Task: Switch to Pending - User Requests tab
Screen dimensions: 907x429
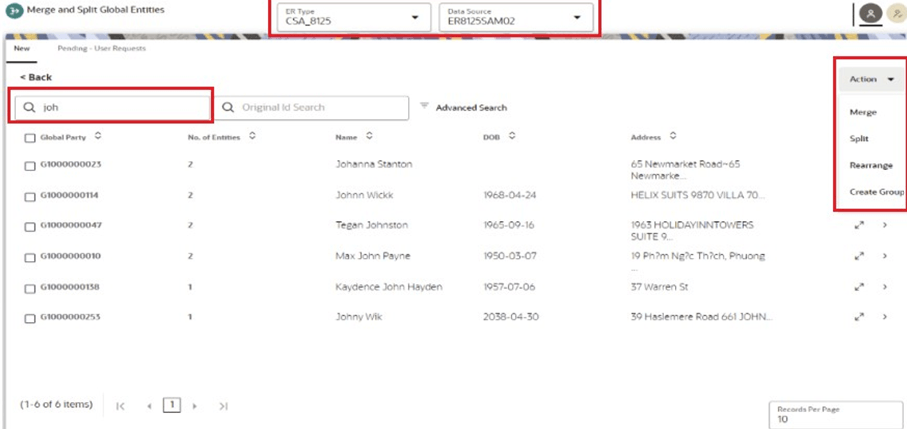Action: coord(102,49)
